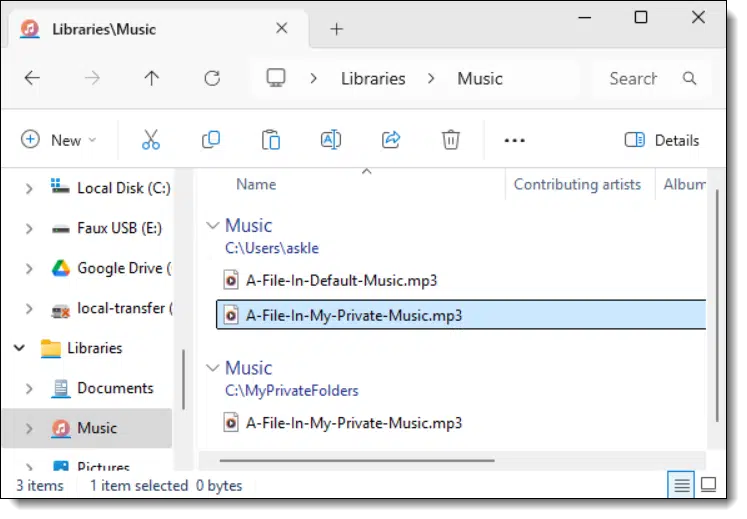The width and height of the screenshot is (747, 519).
Task: Click chevron after This PC icon
Action: tap(313, 78)
